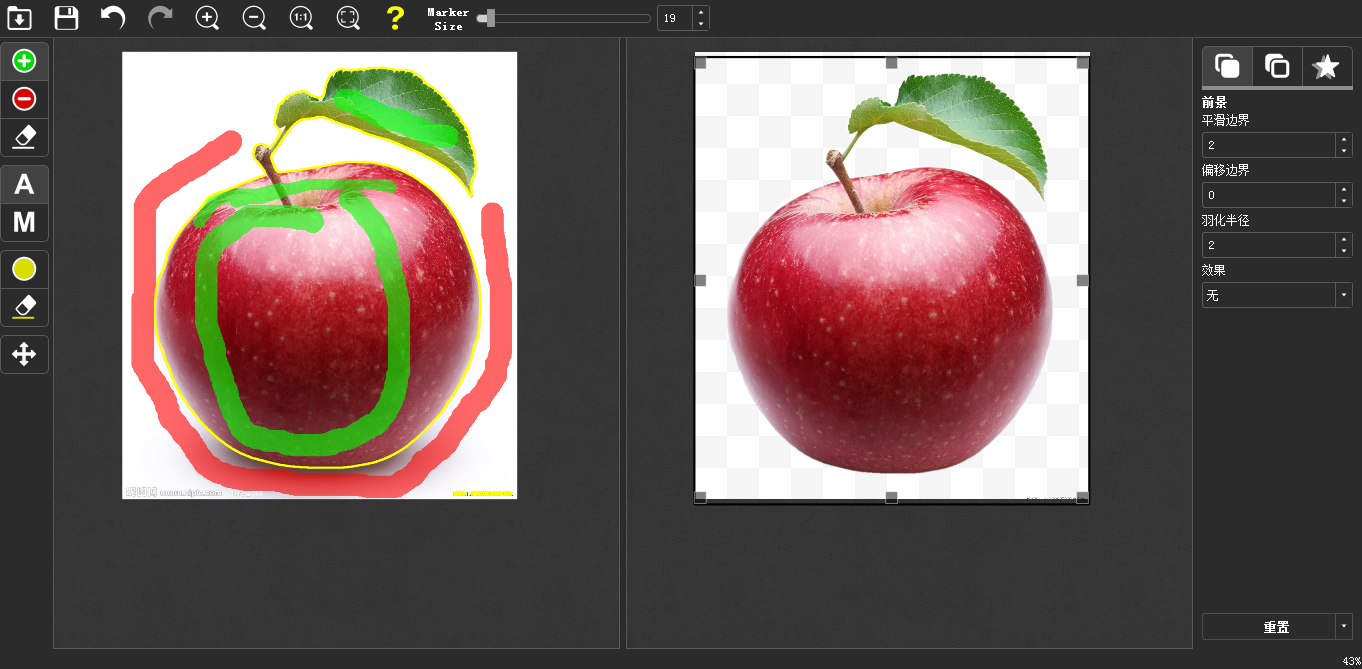The image size is (1362, 669).
Task: Select the move pan arrows tool
Action: coord(24,355)
